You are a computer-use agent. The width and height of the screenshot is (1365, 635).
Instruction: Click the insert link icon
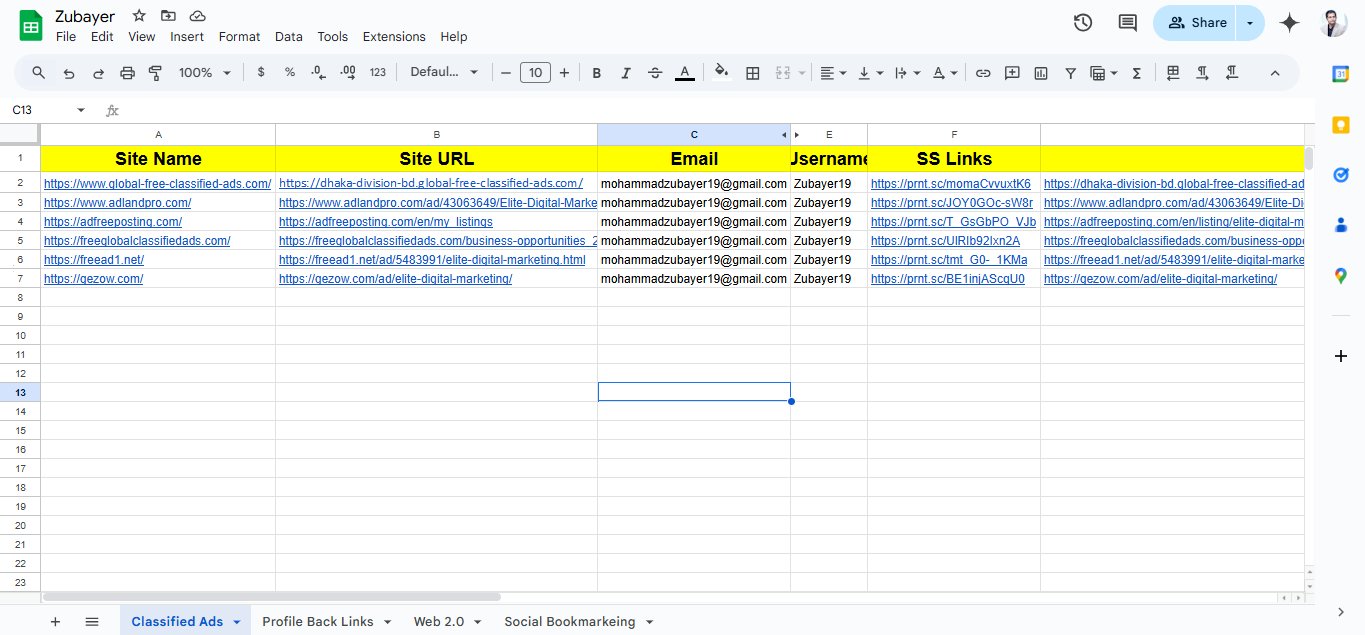(983, 73)
